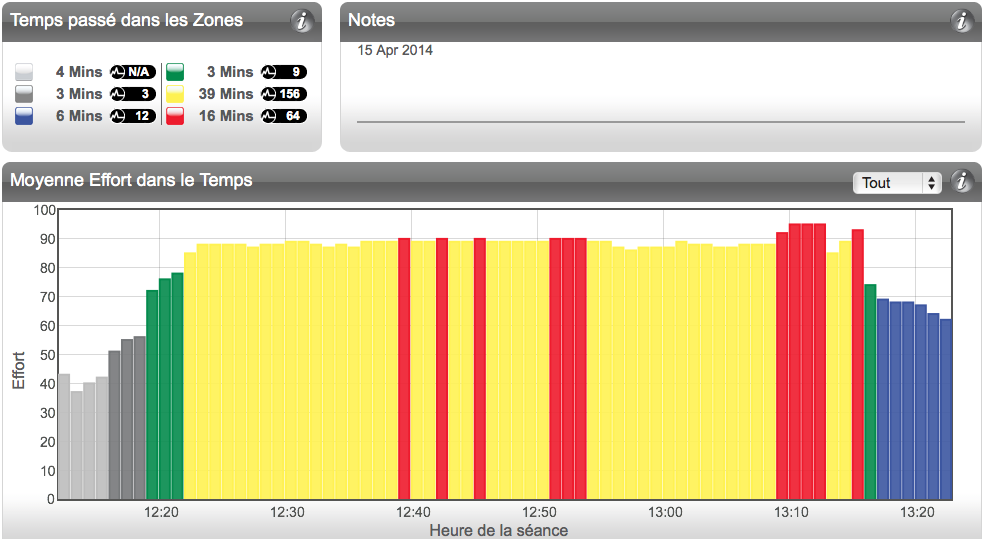Select the first light gray bar in the chart
The image size is (987, 539).
click(x=64, y=437)
